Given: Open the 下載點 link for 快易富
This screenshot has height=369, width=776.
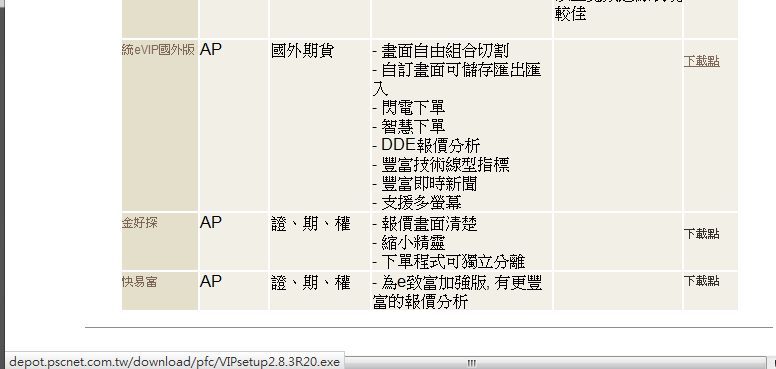Looking at the screenshot, I should 701,281.
